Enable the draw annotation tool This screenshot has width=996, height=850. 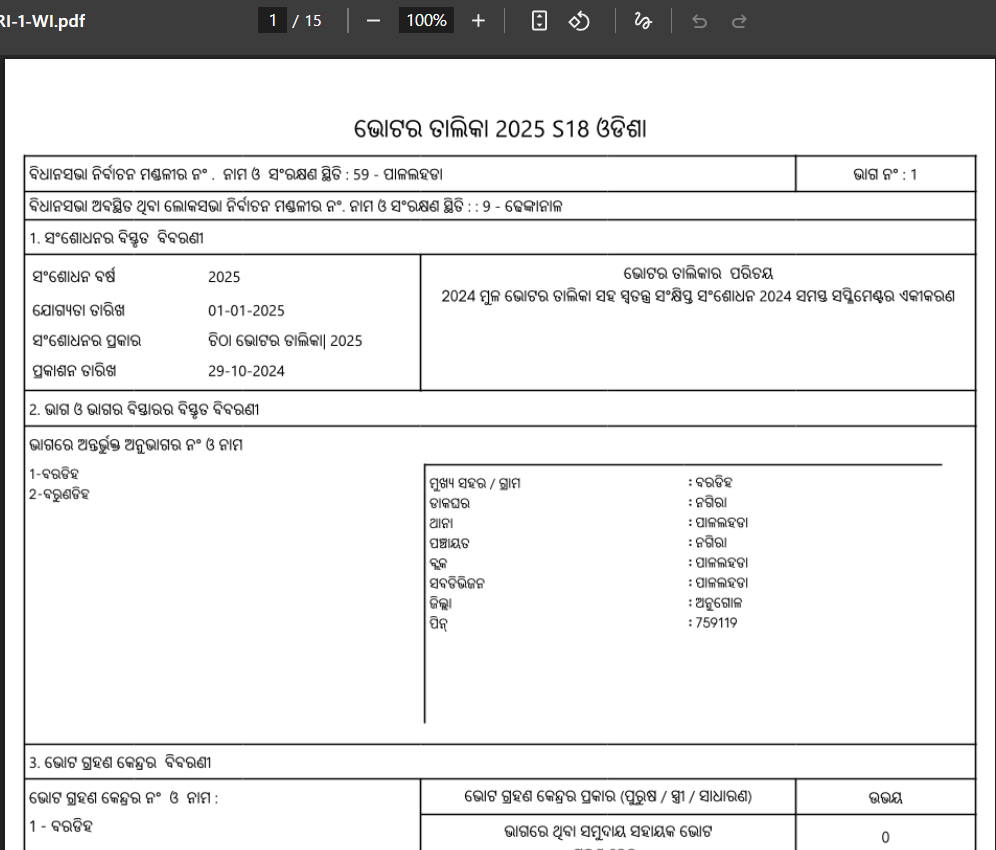(x=643, y=21)
